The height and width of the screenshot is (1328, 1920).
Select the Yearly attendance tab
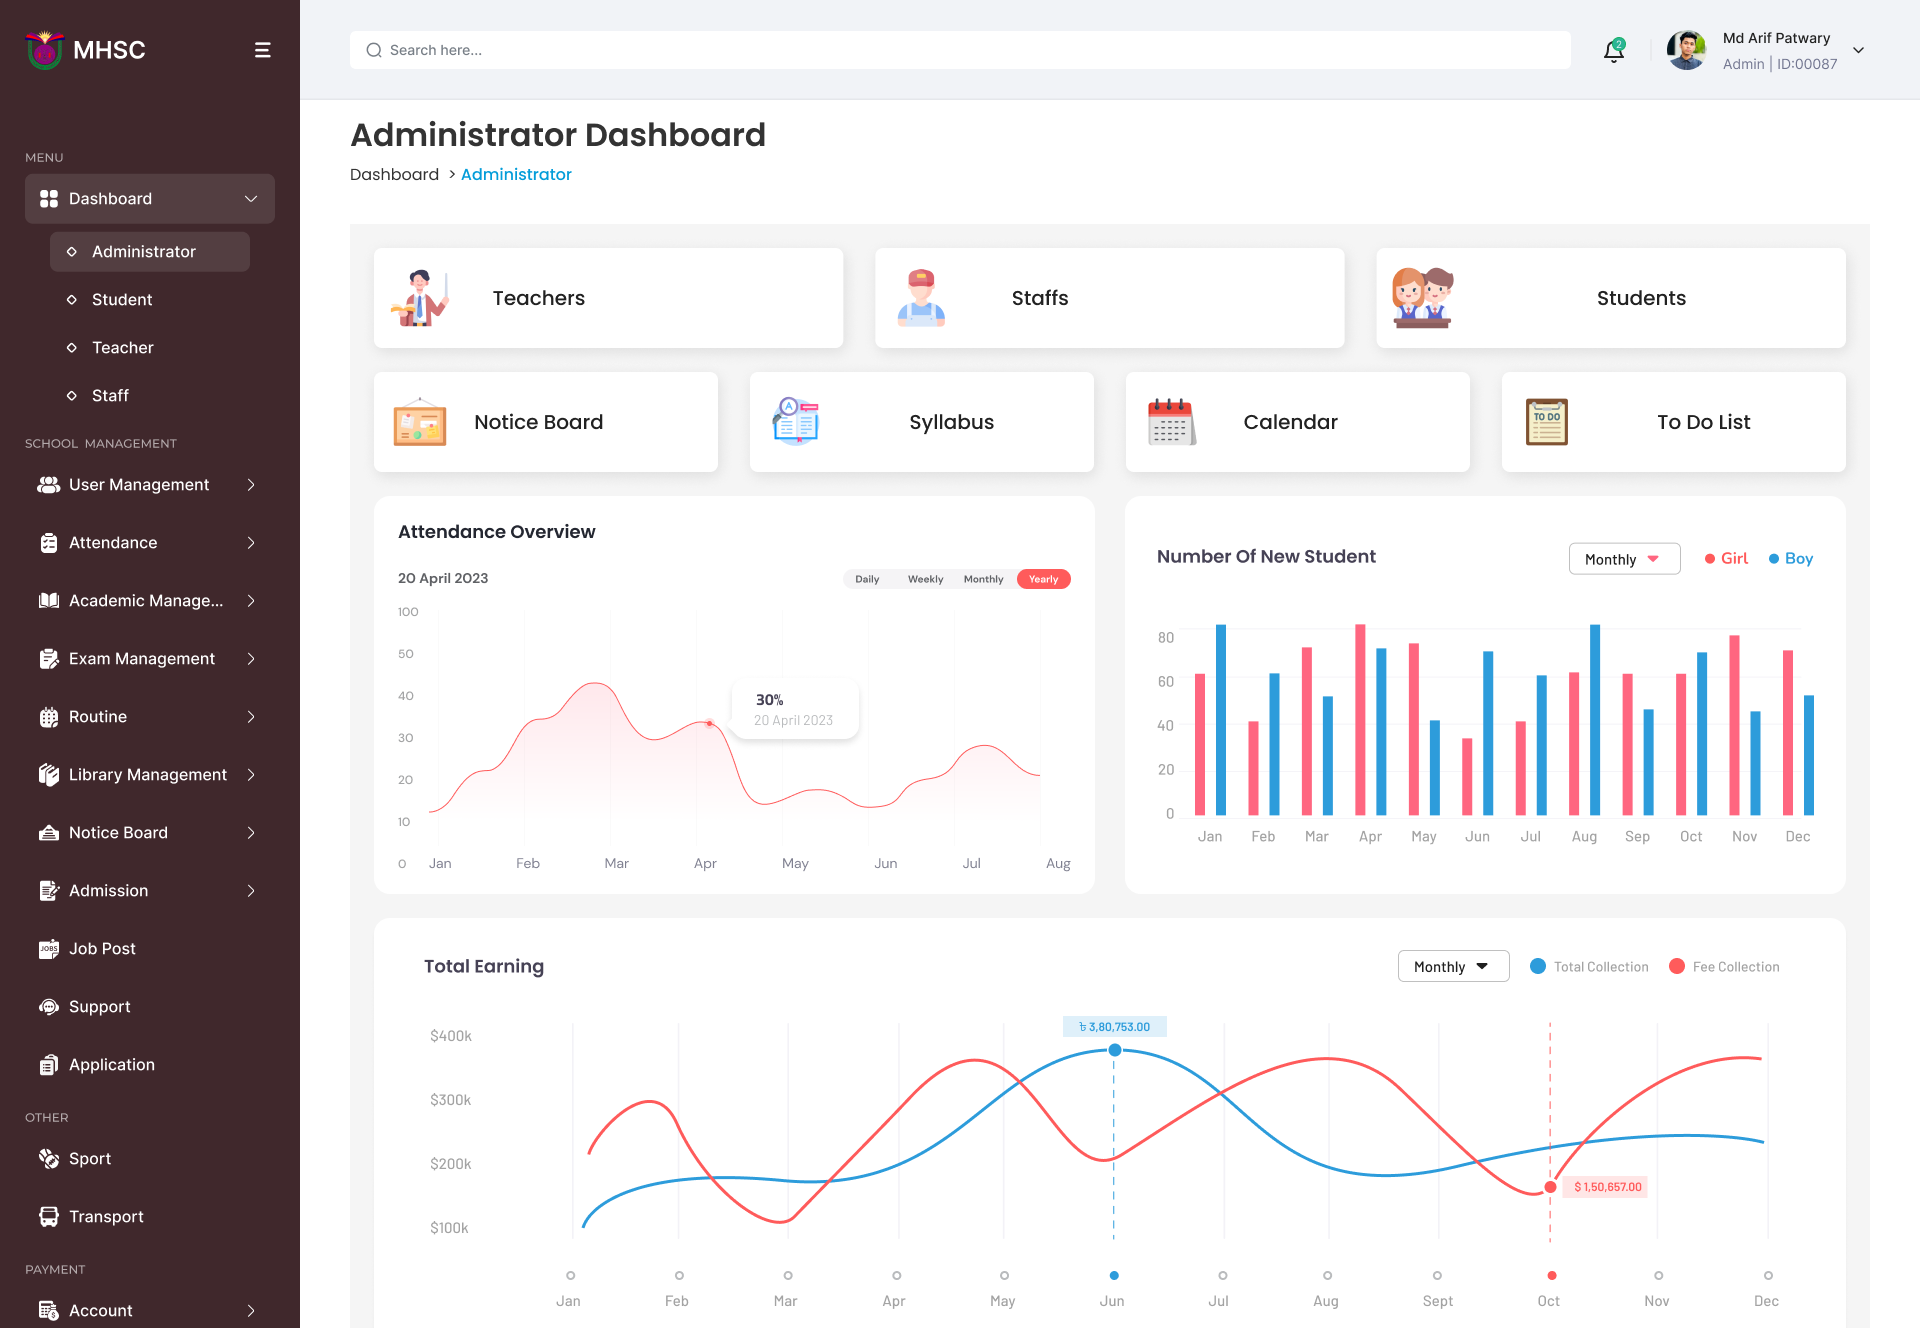point(1043,578)
